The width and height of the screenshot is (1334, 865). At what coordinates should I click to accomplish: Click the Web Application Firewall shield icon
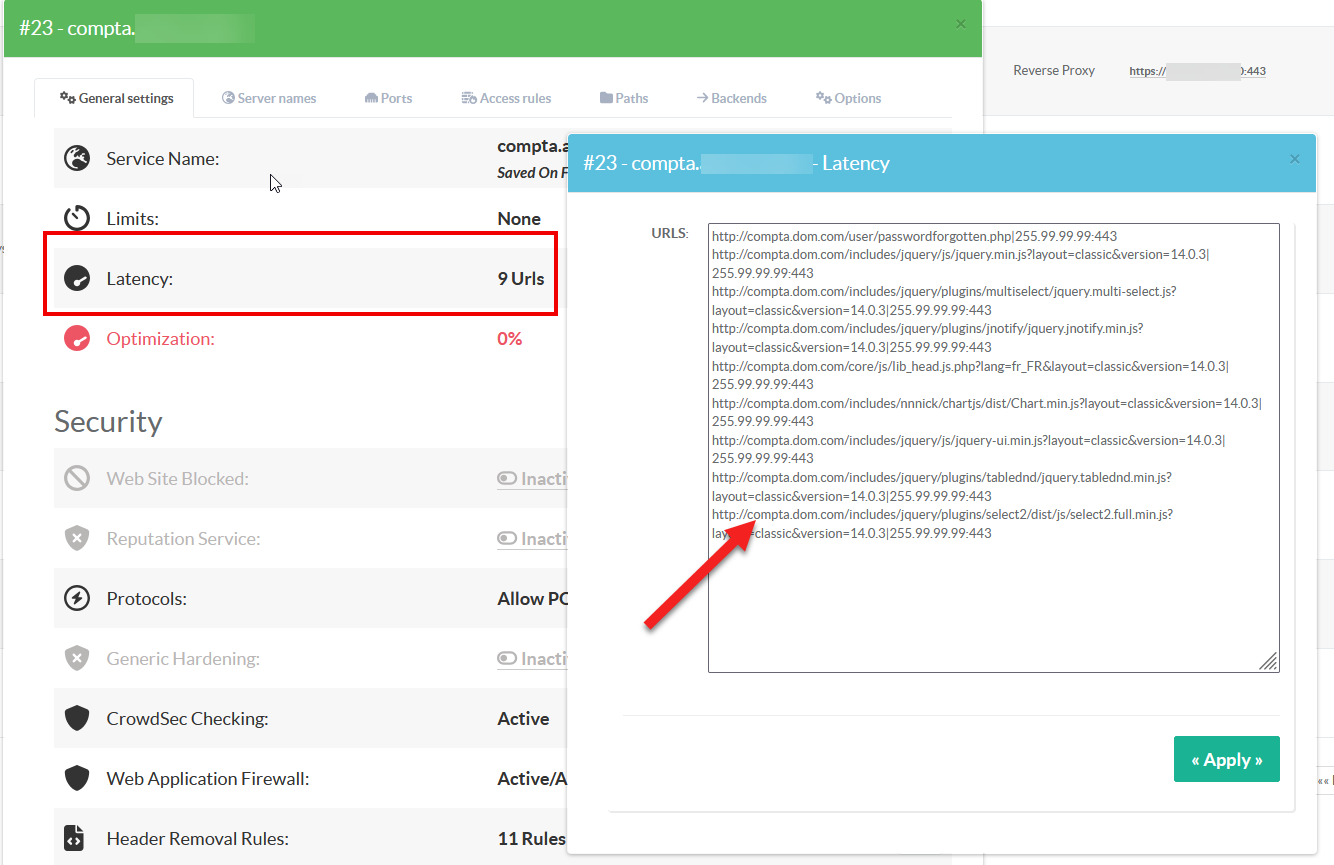(x=77, y=779)
